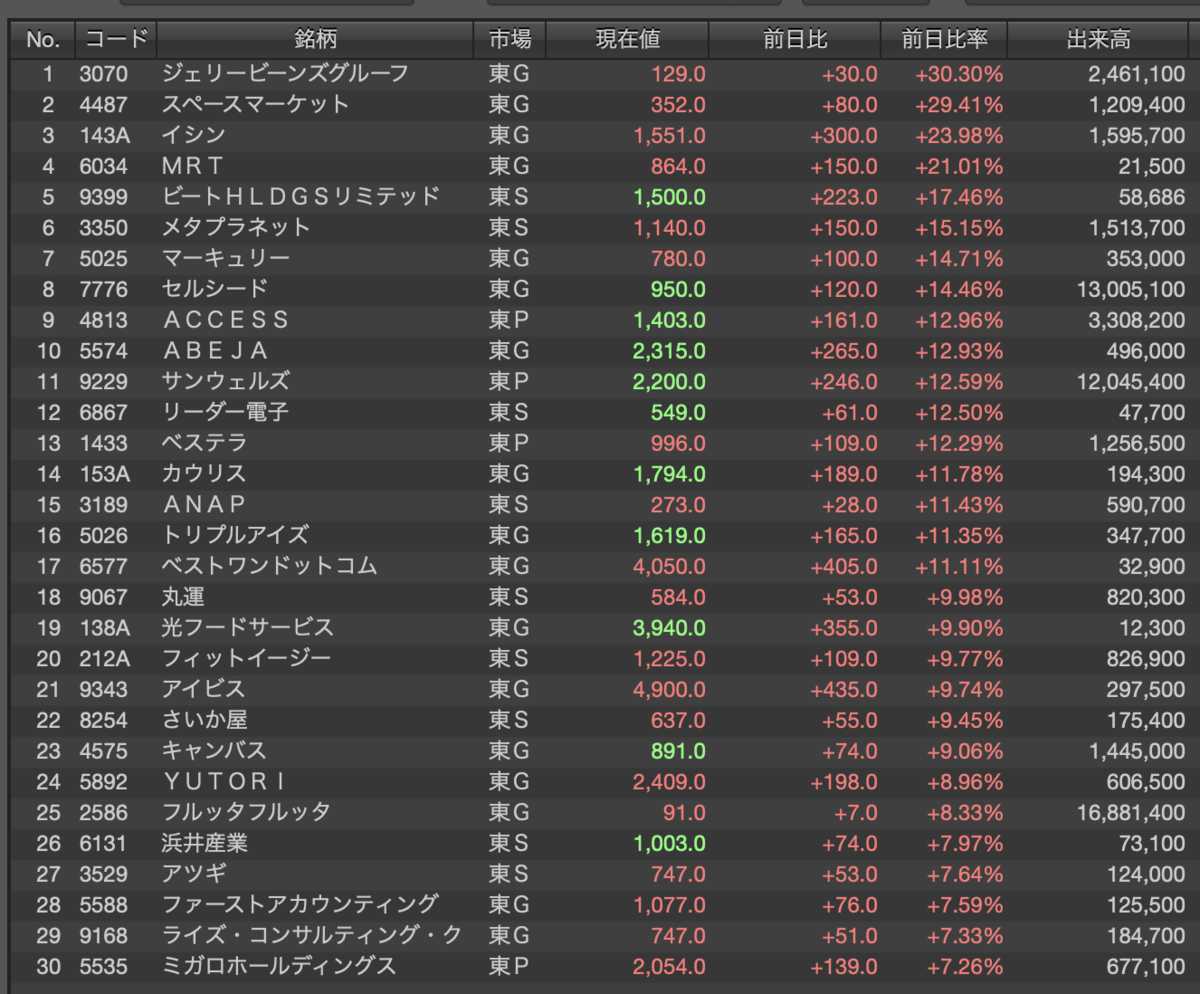Select the スペースマーケット stock name
Screen dimensions: 1200x994
tap(255, 105)
